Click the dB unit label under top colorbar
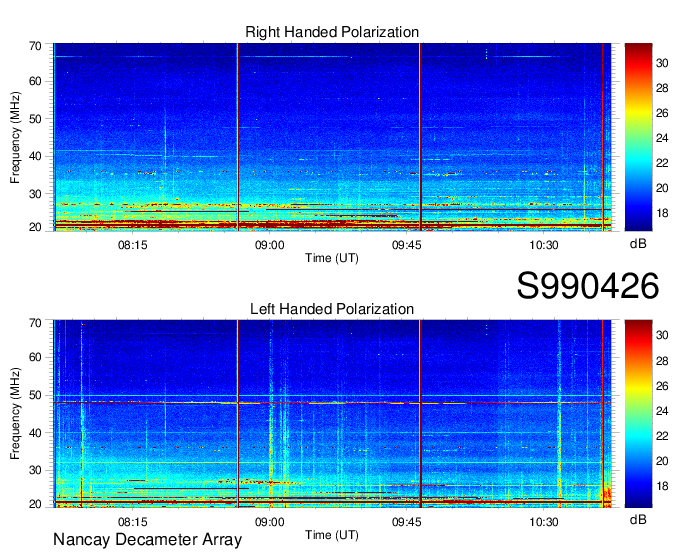680x552 pixels. point(638,244)
